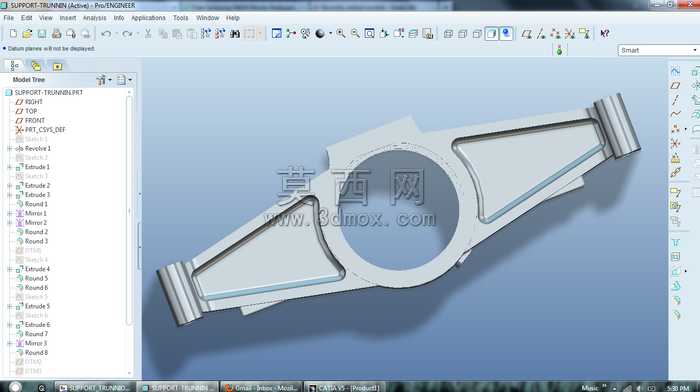Open the Analysis menu
Image resolution: width=700 pixels, height=392 pixels.
coord(95,18)
